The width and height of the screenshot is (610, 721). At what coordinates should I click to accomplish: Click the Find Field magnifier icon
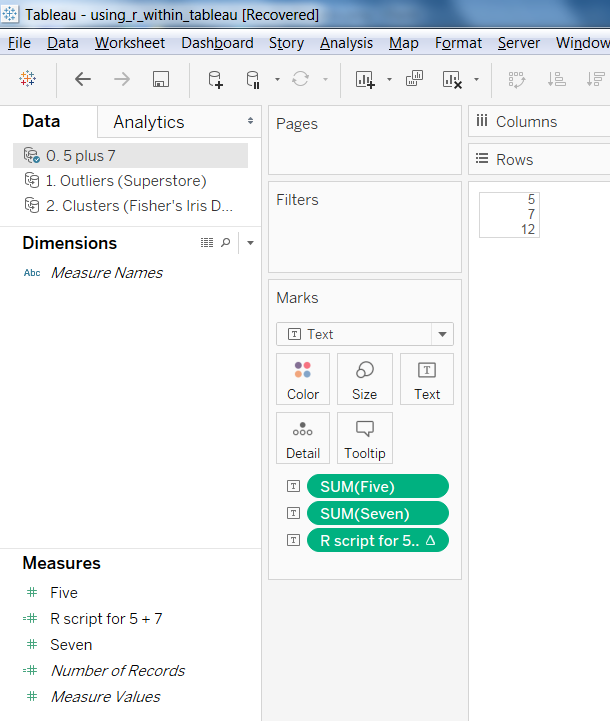click(x=225, y=242)
